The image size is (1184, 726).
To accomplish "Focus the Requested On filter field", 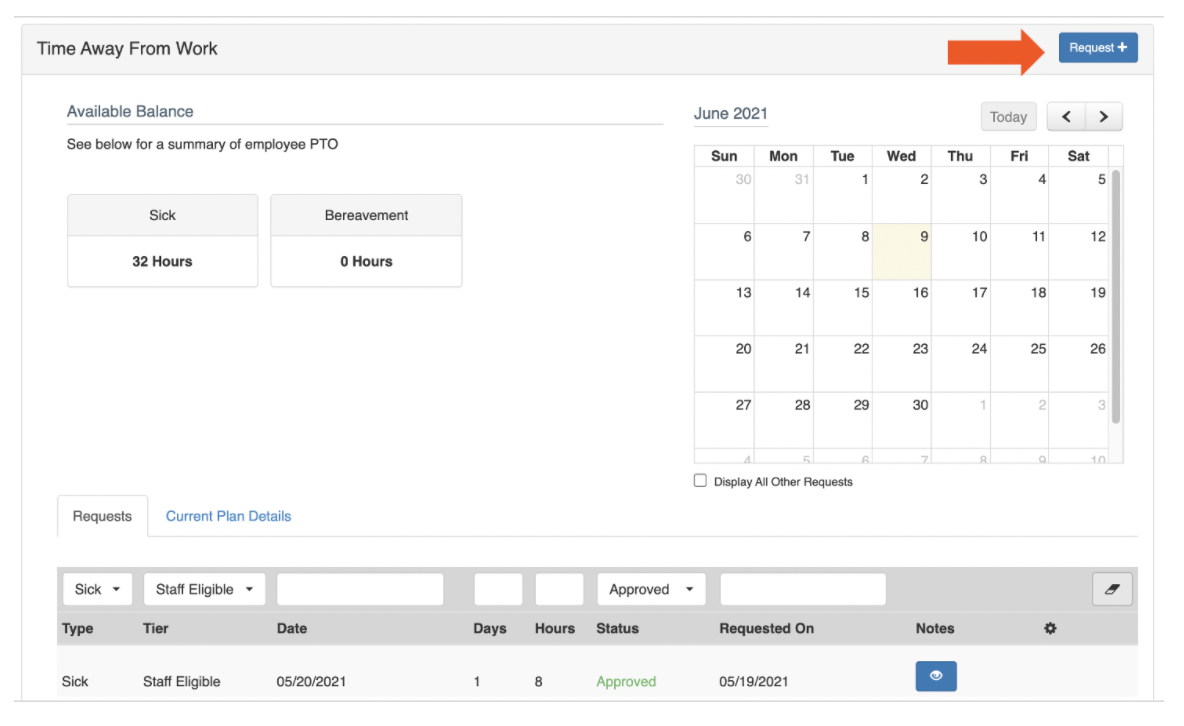I will pyautogui.click(x=803, y=590).
